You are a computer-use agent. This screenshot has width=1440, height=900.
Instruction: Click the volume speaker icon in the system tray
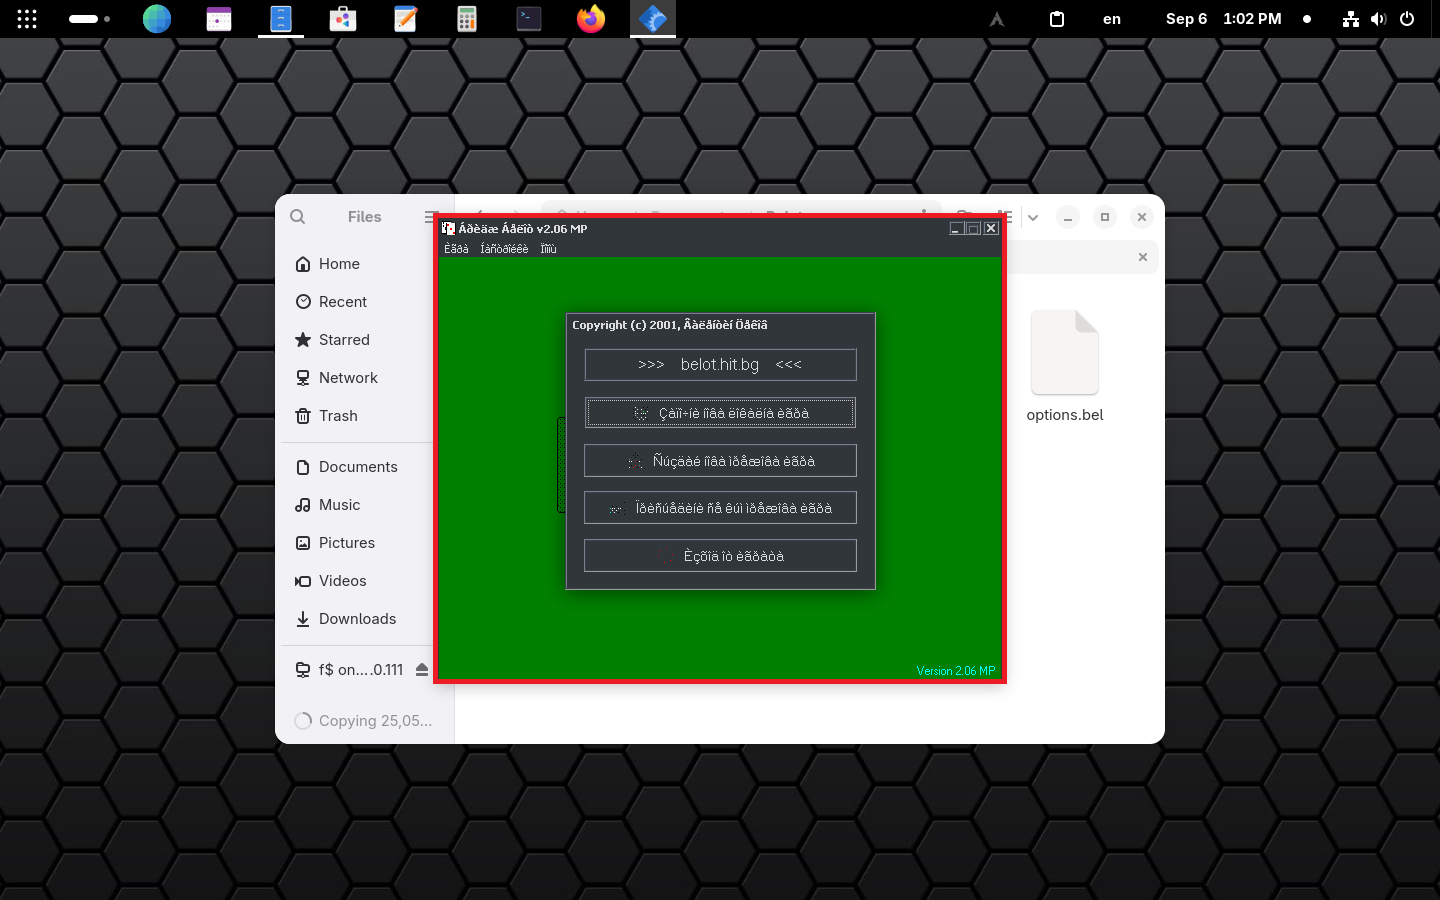[x=1379, y=19]
